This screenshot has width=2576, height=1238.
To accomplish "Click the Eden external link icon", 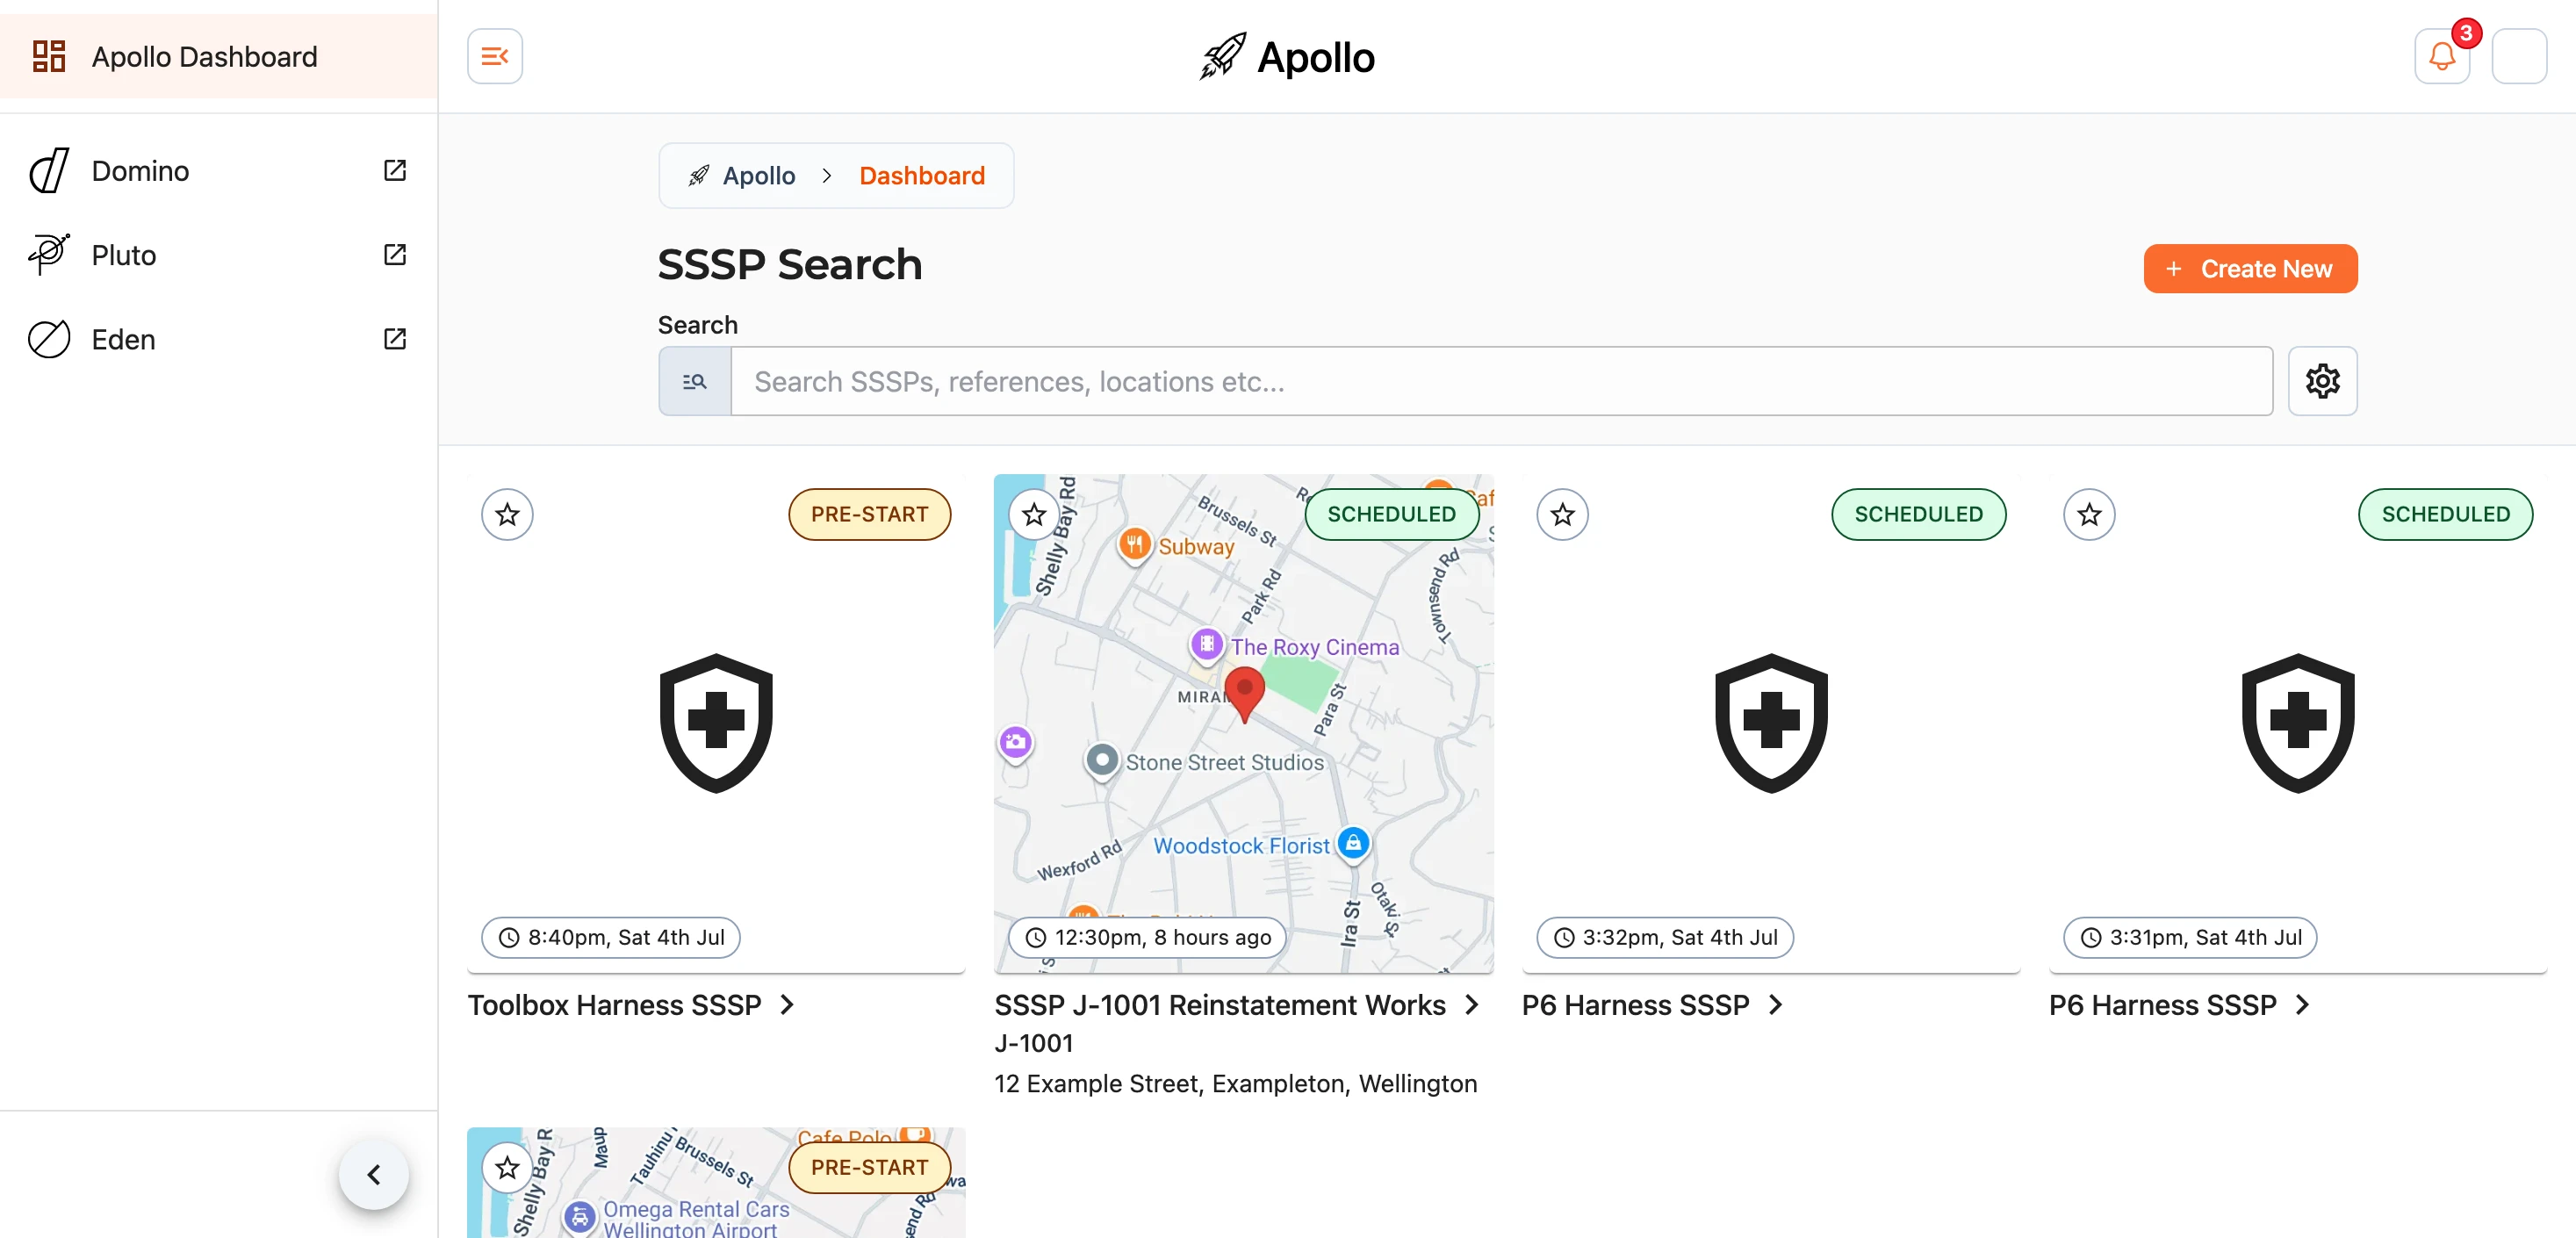I will 395,339.
